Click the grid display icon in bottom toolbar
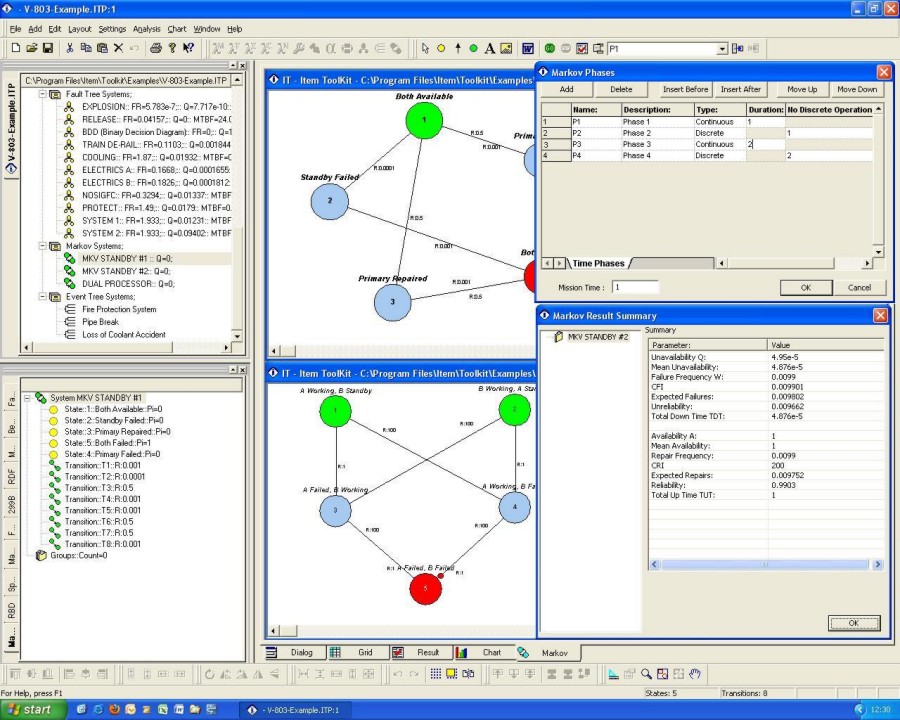This screenshot has height=720, width=900. point(436,674)
